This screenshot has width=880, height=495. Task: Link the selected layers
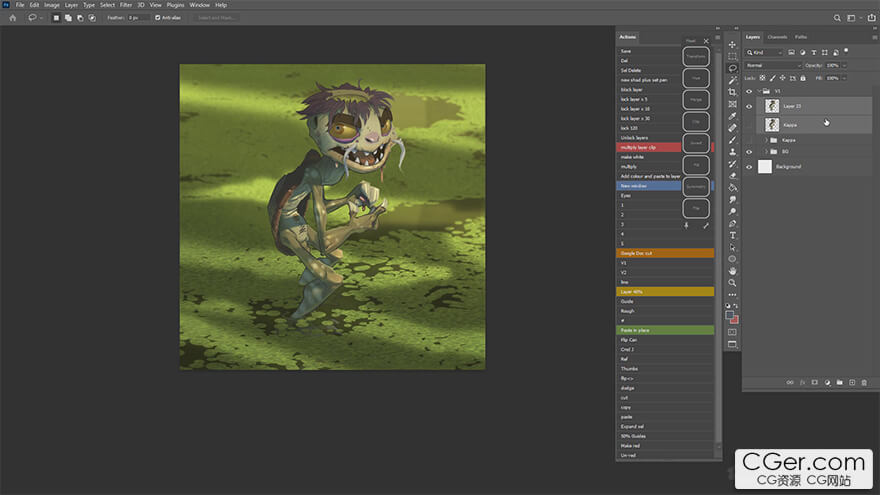pyautogui.click(x=790, y=382)
